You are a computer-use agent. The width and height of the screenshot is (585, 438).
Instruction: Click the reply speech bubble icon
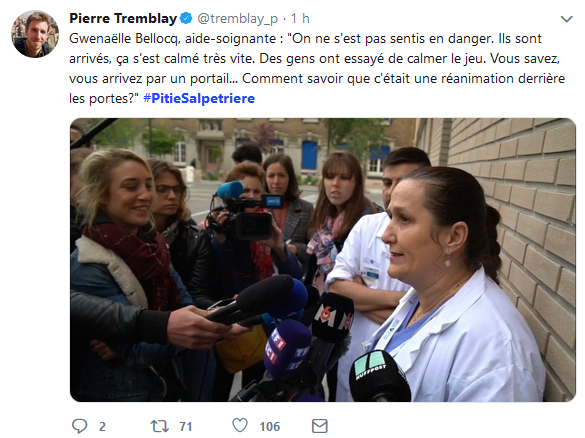[x=79, y=426]
